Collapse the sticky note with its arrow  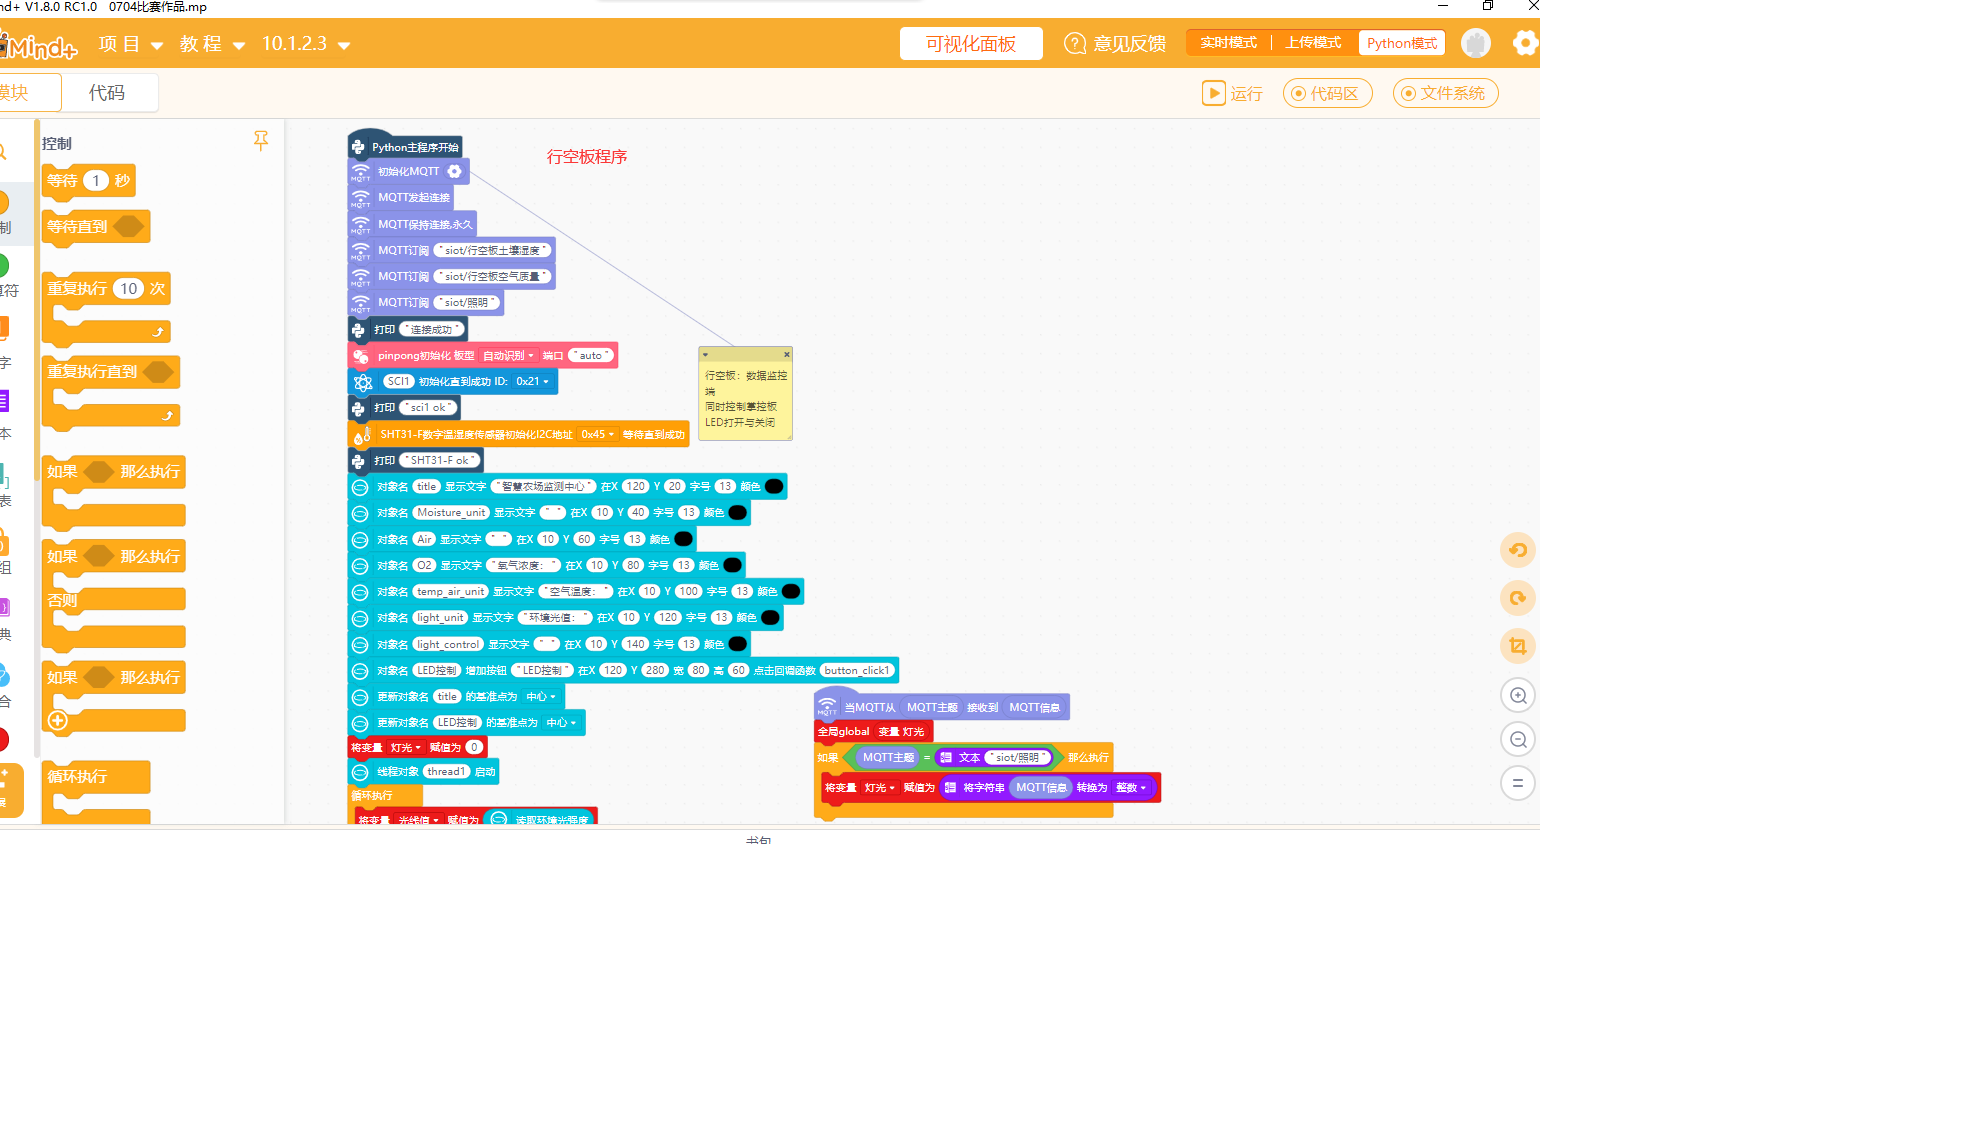coord(705,354)
